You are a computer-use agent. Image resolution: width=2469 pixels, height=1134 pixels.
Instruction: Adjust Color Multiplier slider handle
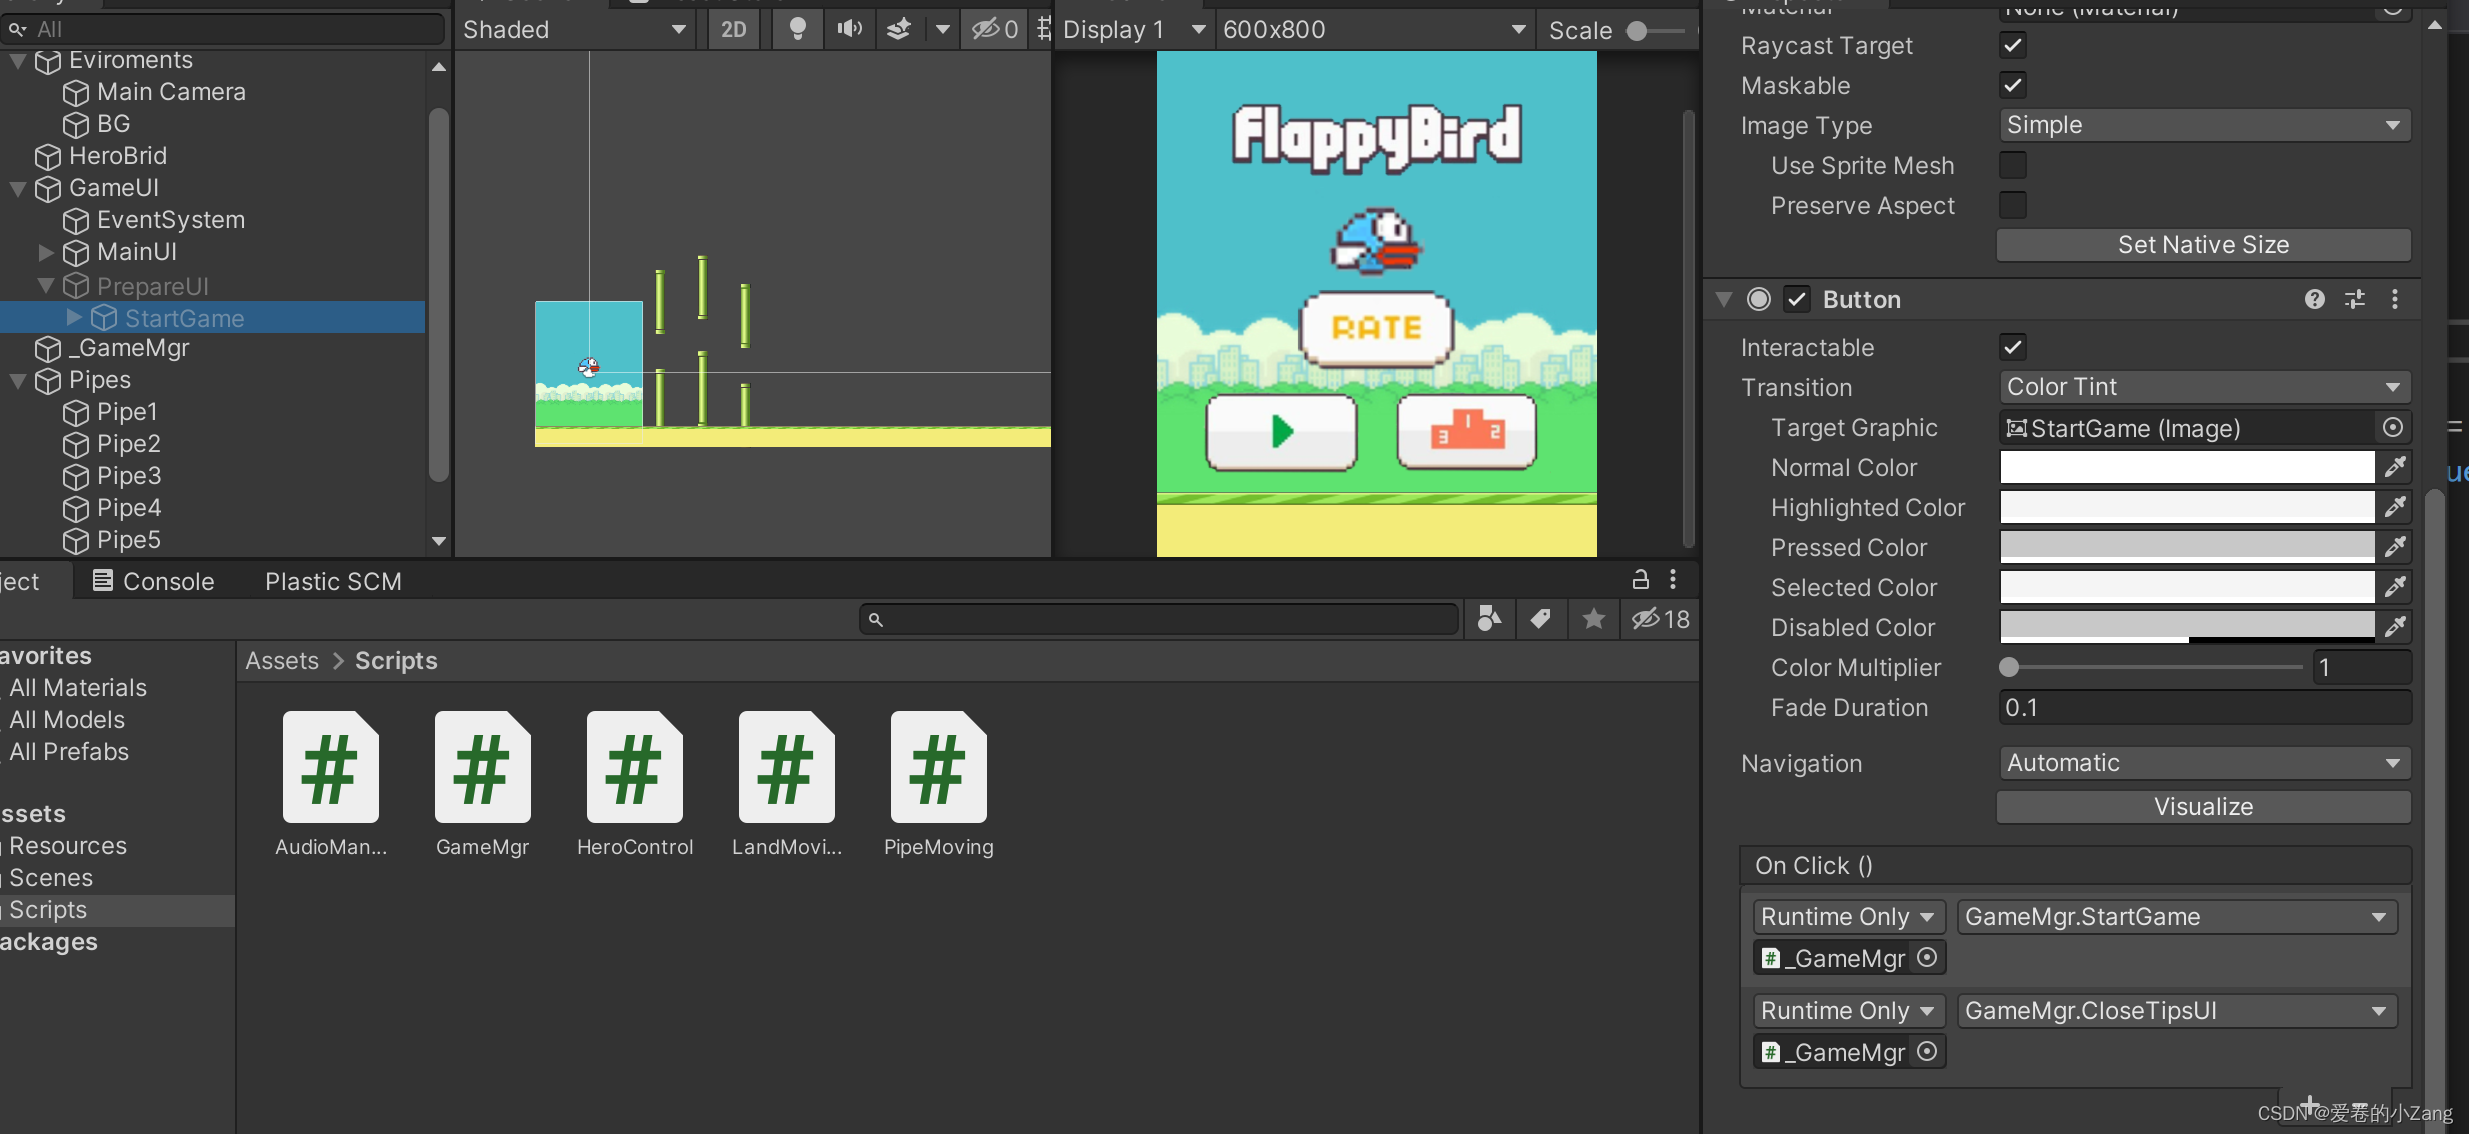tap(2008, 667)
